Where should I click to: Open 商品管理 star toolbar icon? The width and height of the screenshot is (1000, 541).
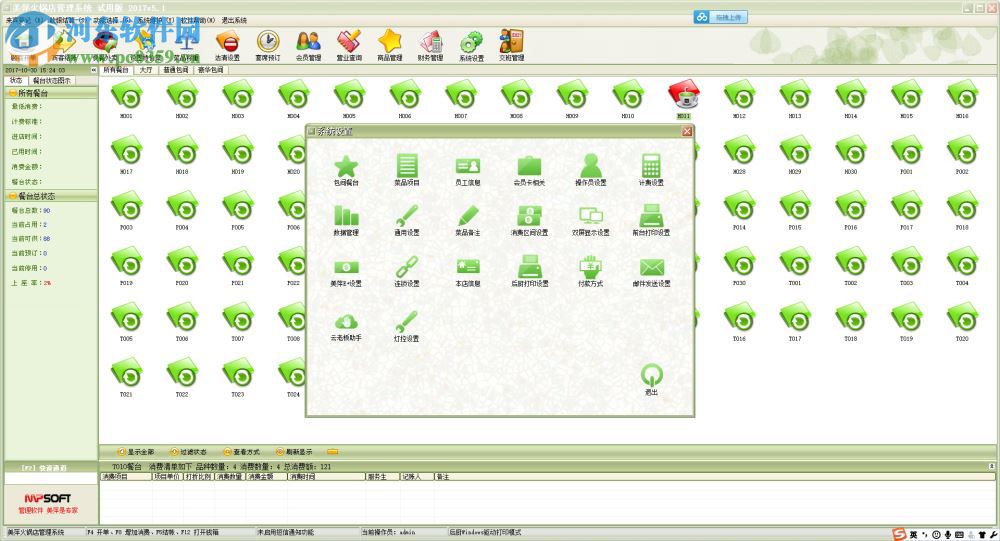[390, 45]
